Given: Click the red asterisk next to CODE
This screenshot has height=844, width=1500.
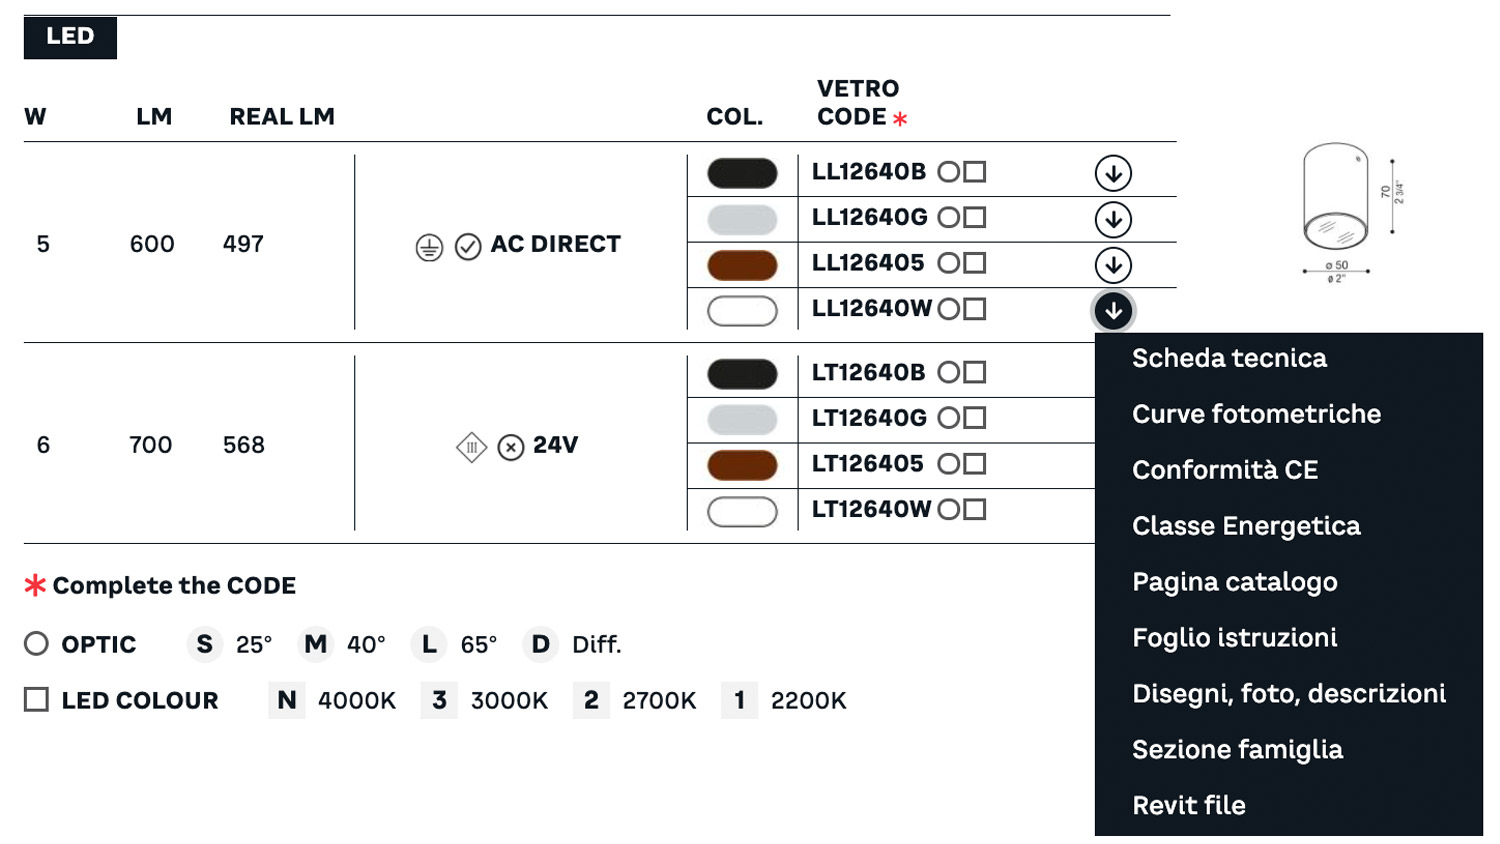Looking at the screenshot, I should (900, 119).
